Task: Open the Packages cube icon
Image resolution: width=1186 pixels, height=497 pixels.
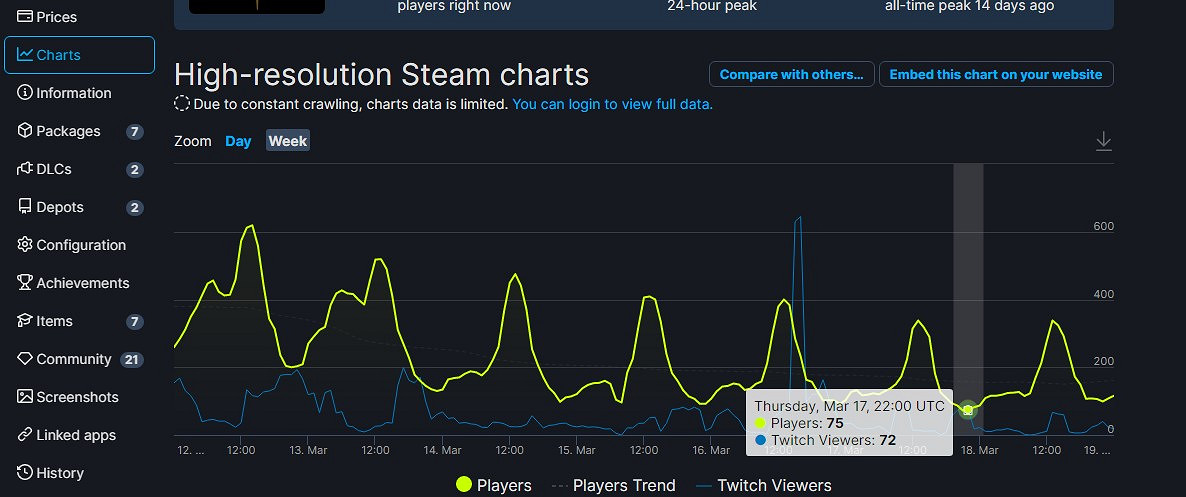Action: point(25,131)
